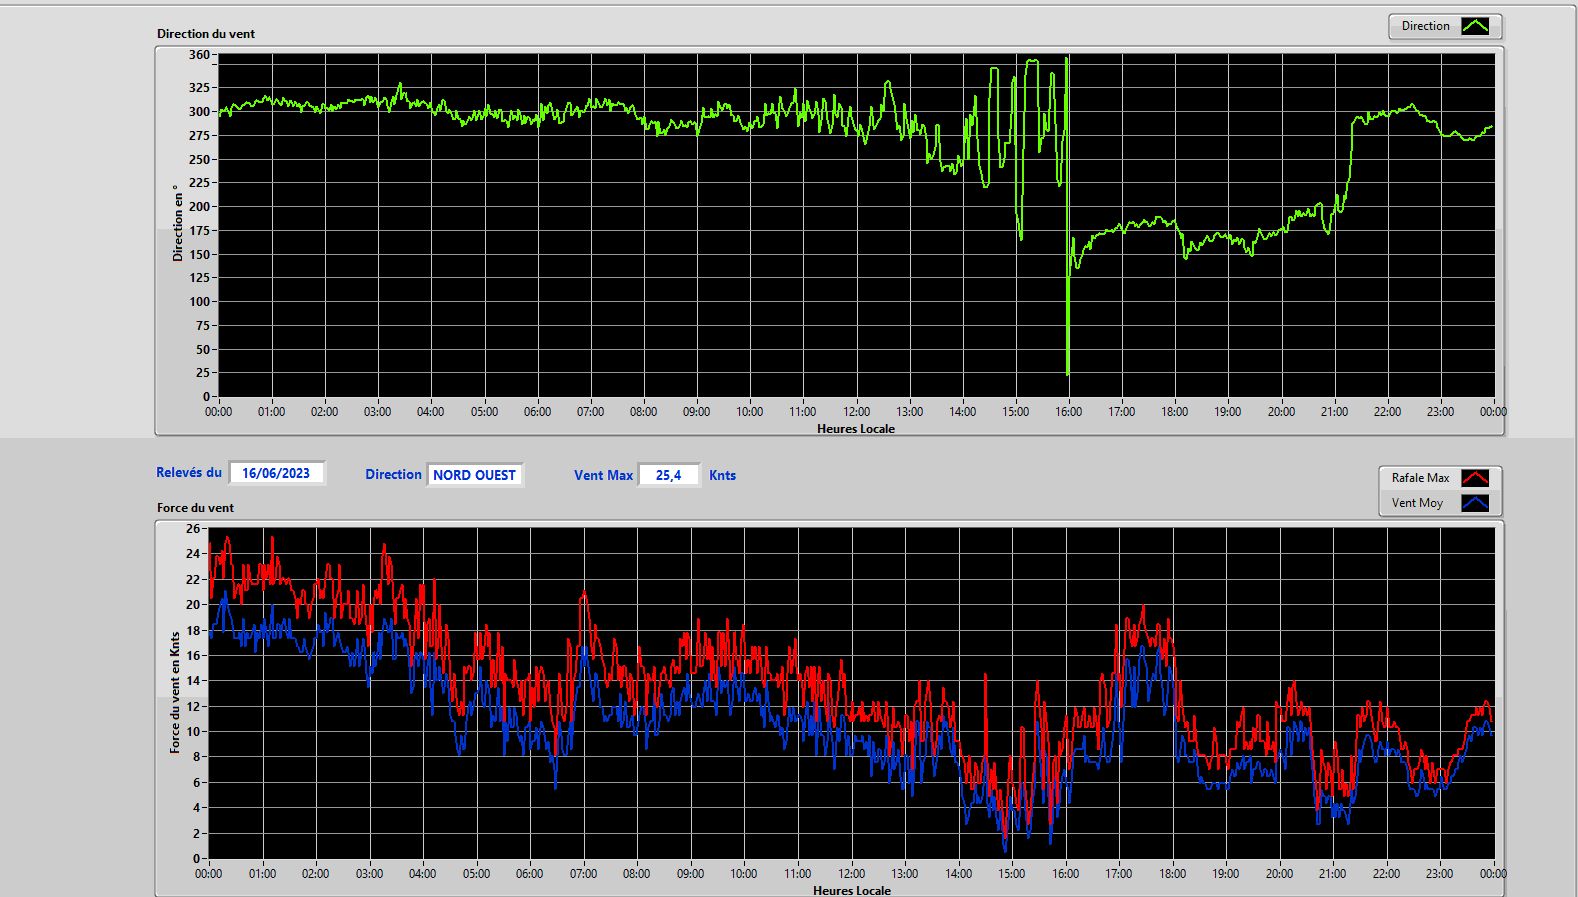Click the Rafale Max legend label
Screen dimensions: 1578x897
point(1420,478)
